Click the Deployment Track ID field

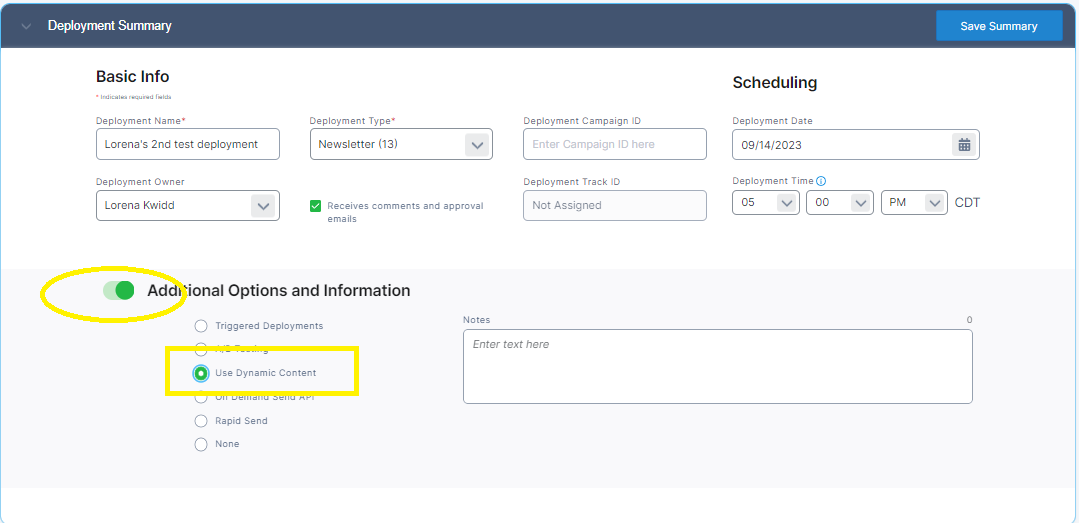614,205
